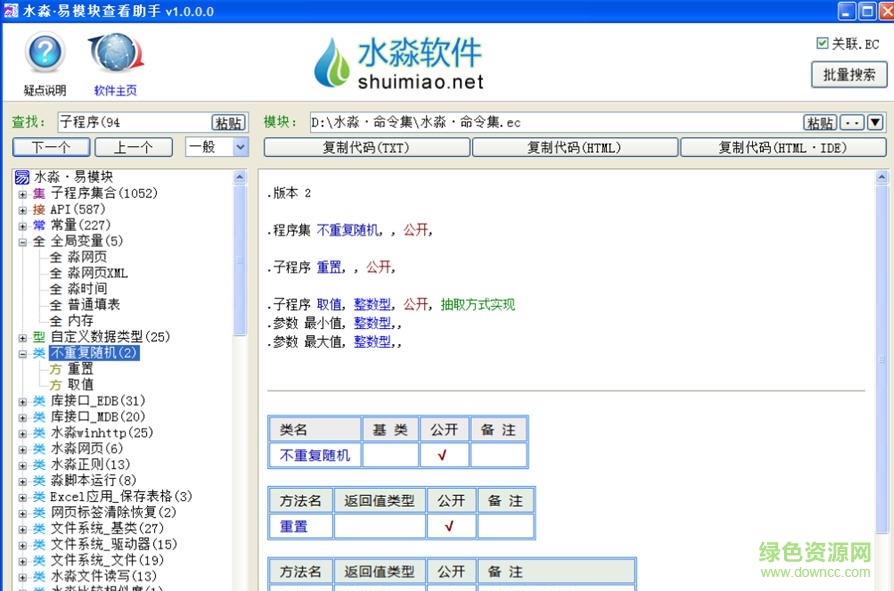This screenshot has width=894, height=591.
Task: Click the 常 icon of 常量(227)
Action: (38, 224)
